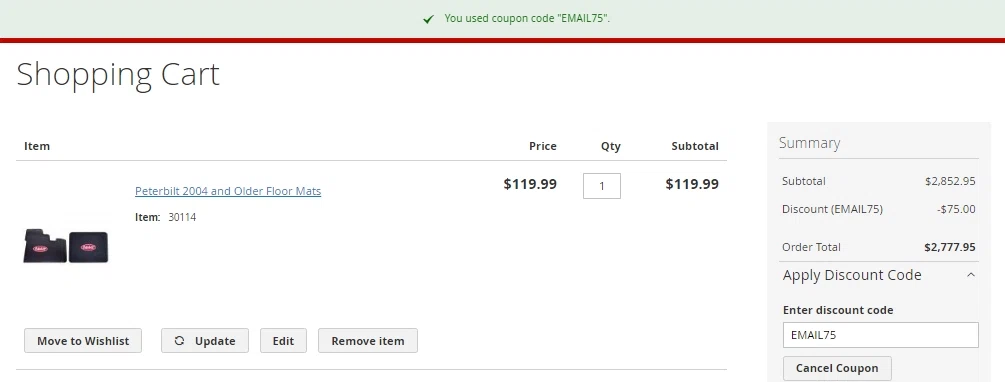Click the Shopping Cart page title
Viewport: 1005px width, 382px height.
(x=118, y=74)
